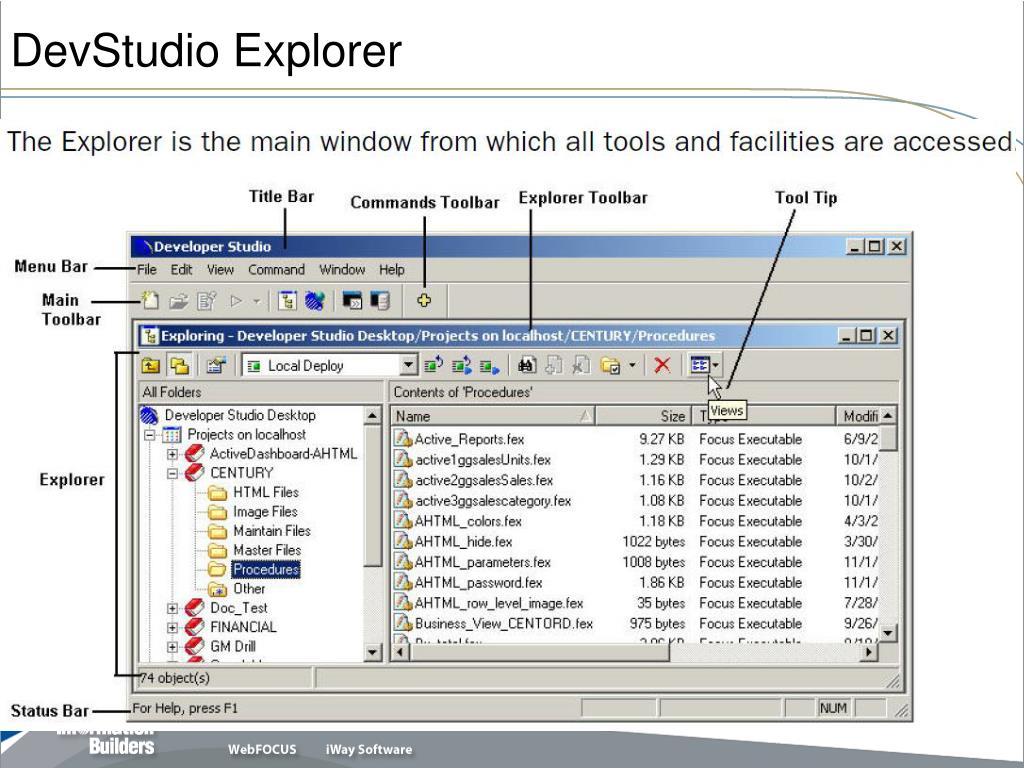Sort by the Modified column header

[858, 416]
